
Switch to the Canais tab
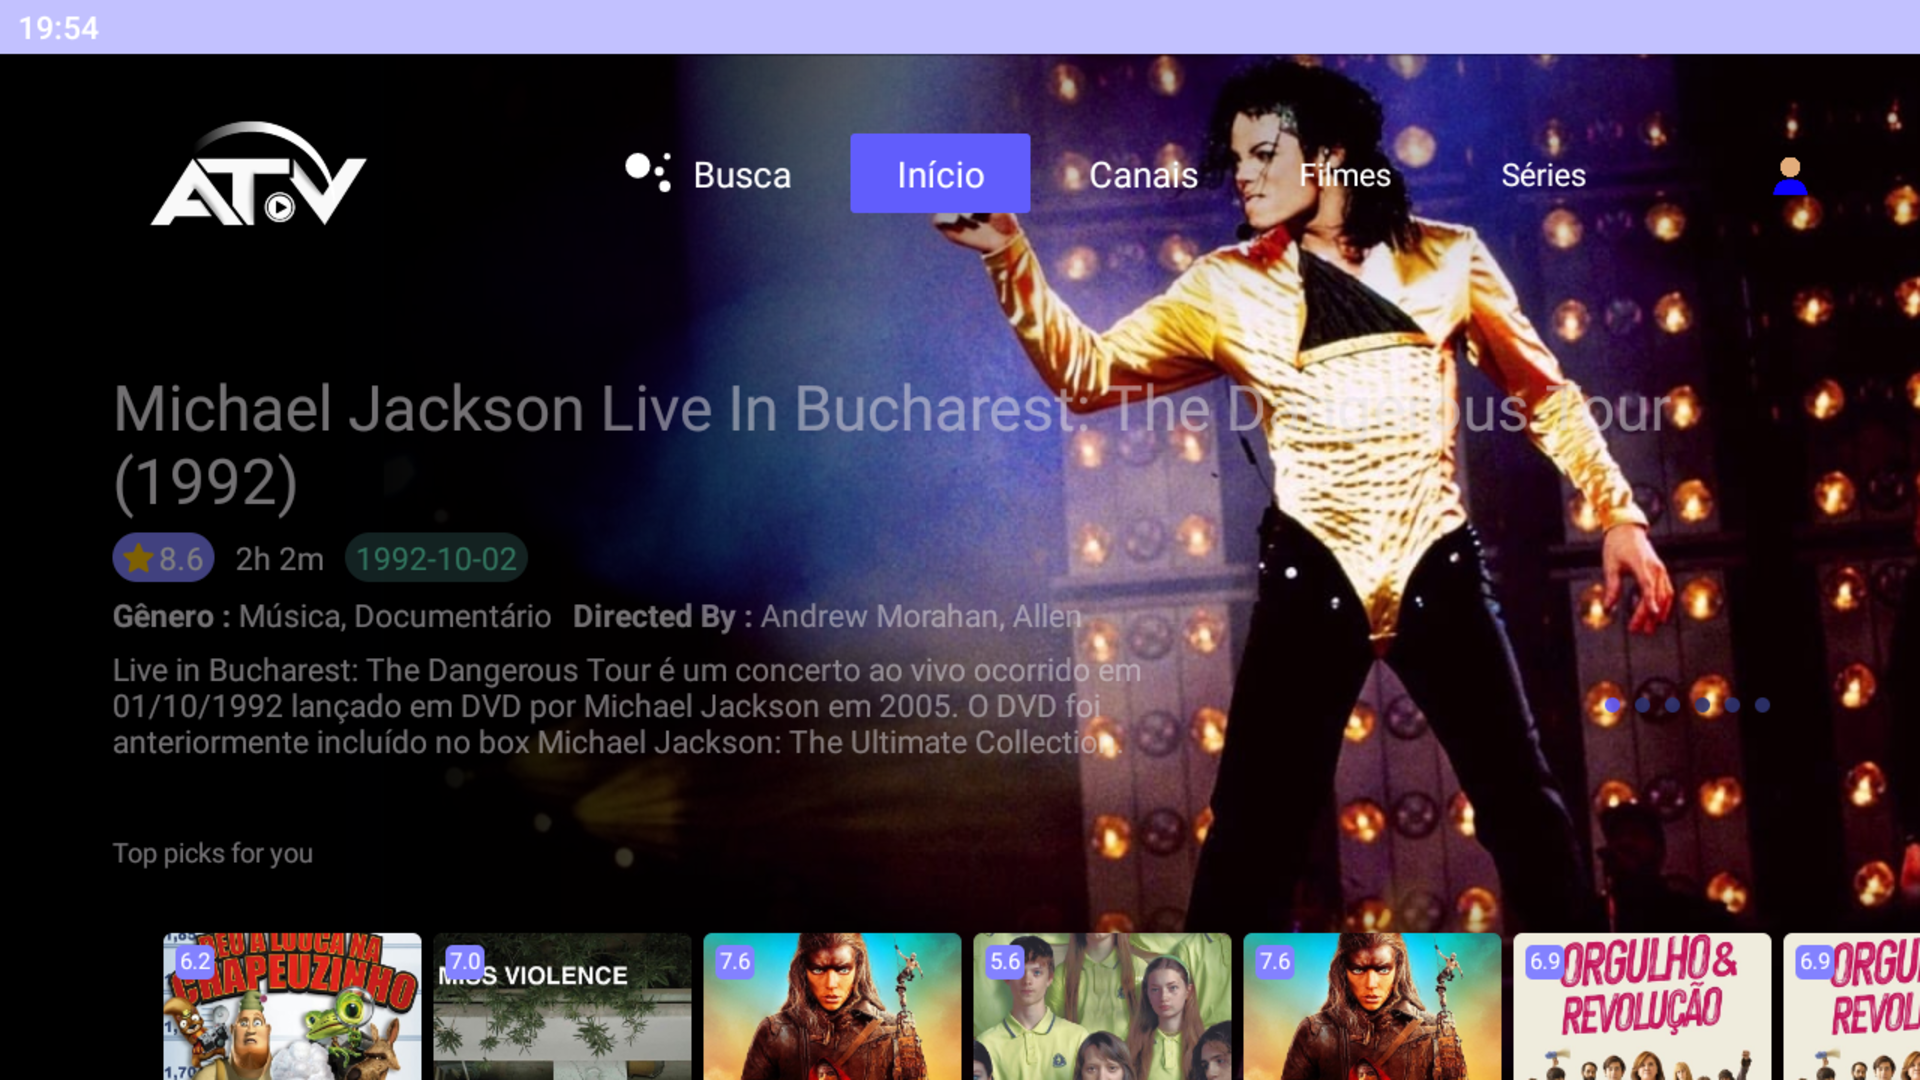coord(1143,175)
